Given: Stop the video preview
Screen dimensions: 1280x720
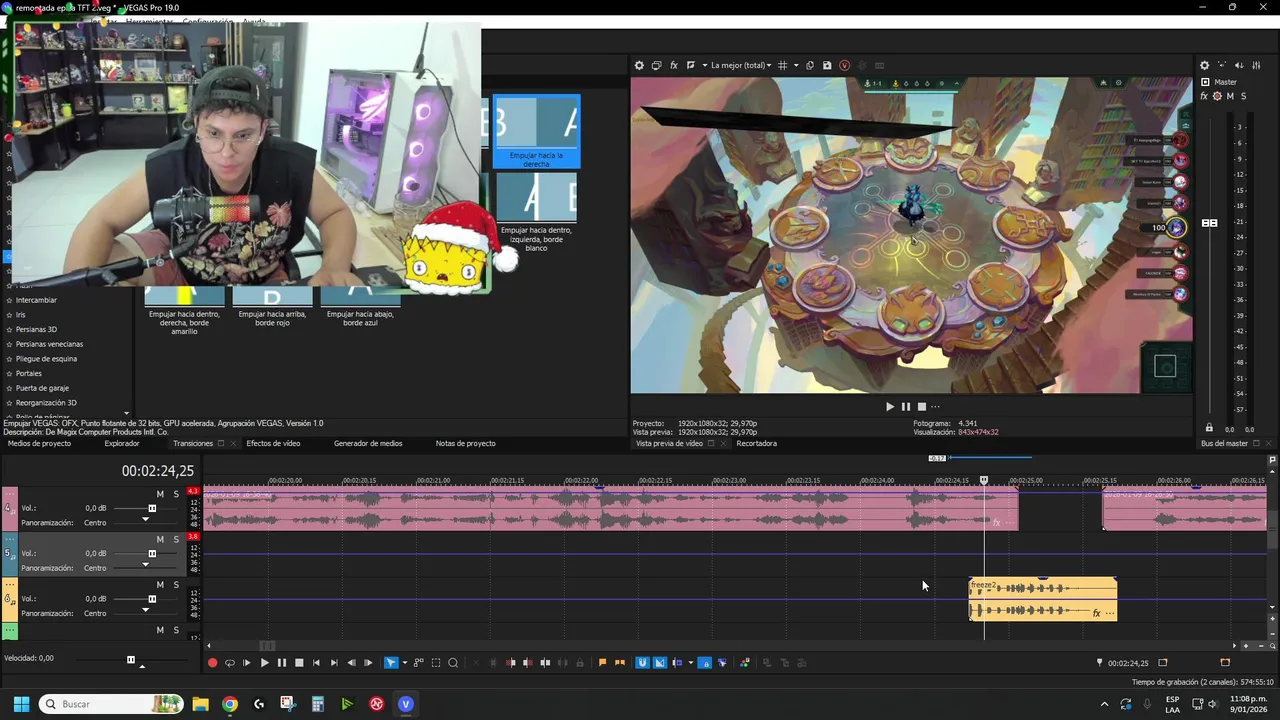Looking at the screenshot, I should [922, 406].
